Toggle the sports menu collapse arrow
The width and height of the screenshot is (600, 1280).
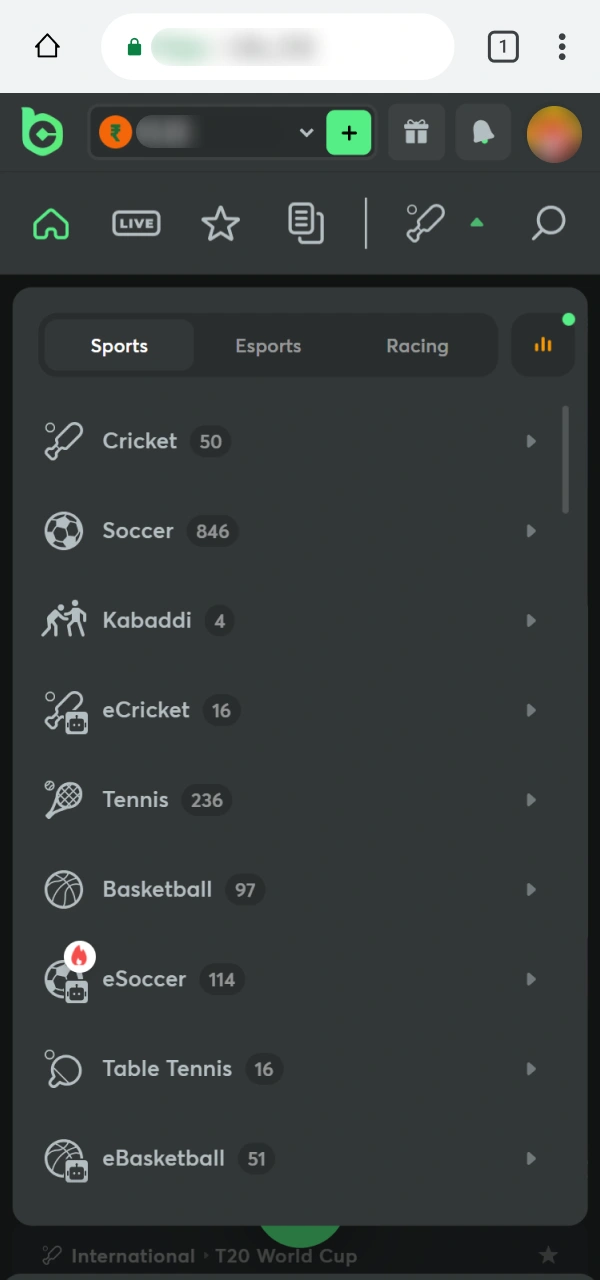[477, 223]
